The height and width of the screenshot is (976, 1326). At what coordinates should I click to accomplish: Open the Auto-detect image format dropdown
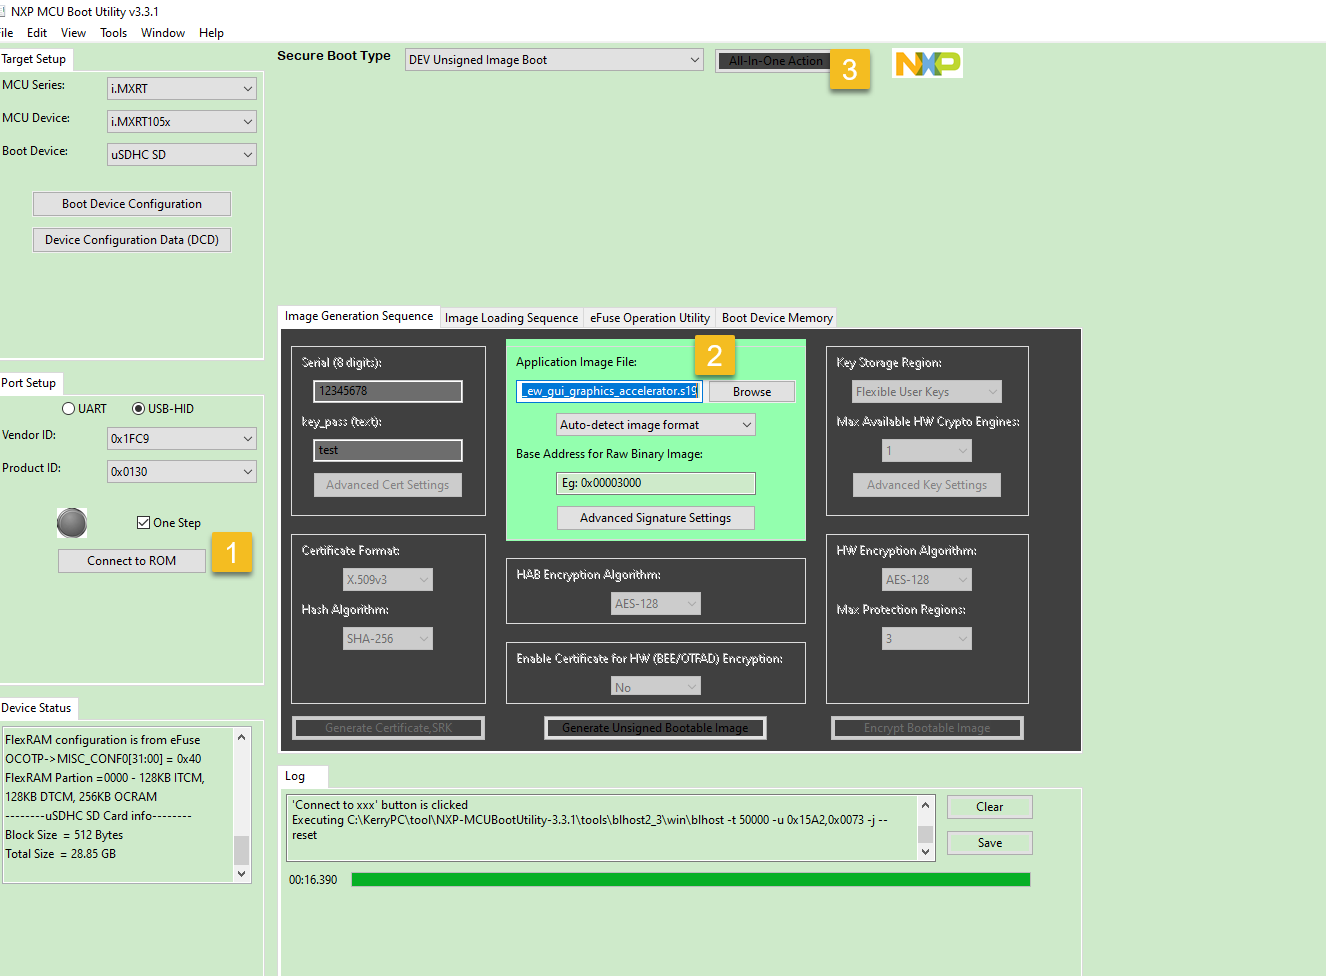coord(656,425)
